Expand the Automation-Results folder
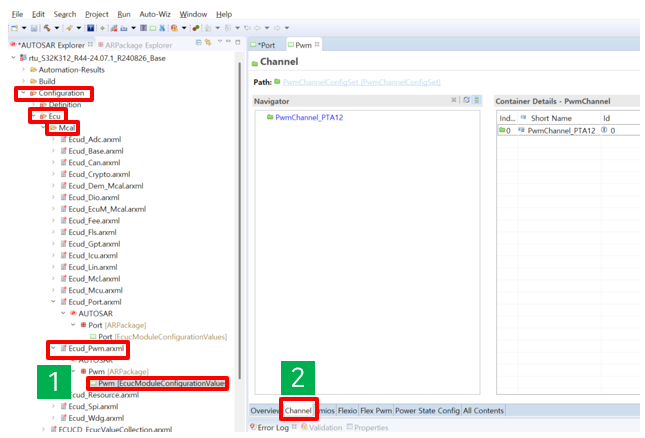This screenshot has height=438, width=645. 23,70
